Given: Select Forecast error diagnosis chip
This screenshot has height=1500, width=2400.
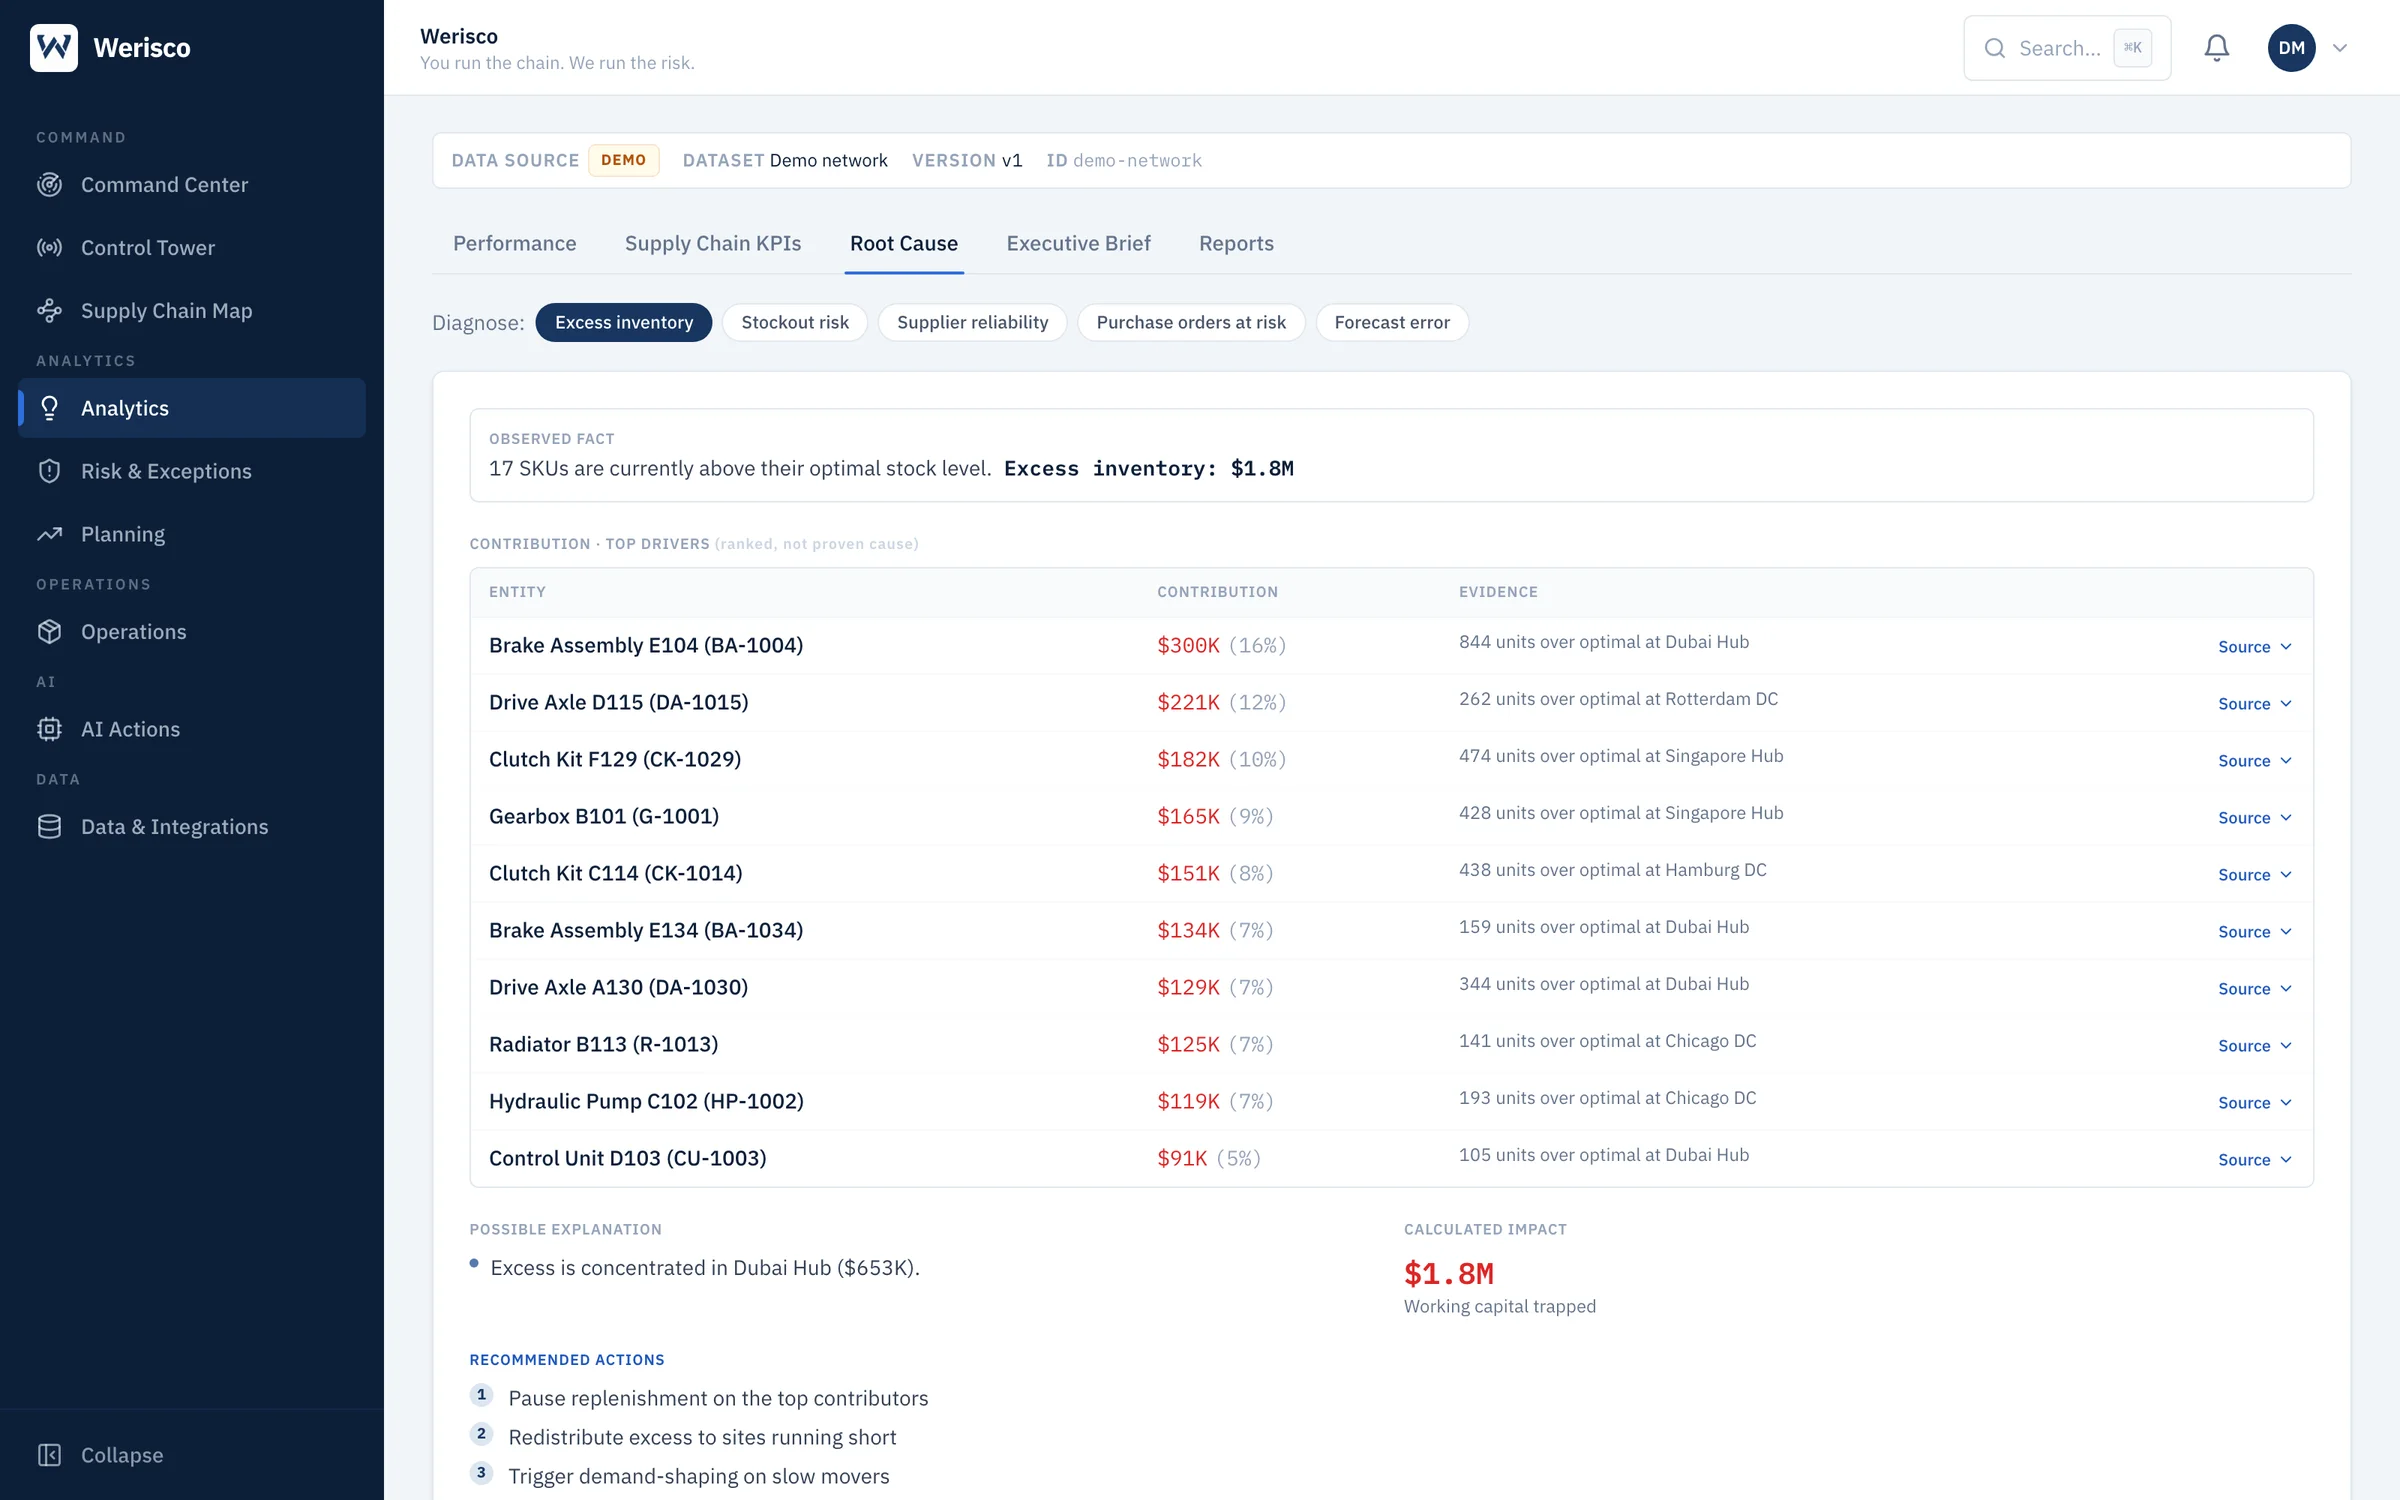Looking at the screenshot, I should coord(1391,322).
